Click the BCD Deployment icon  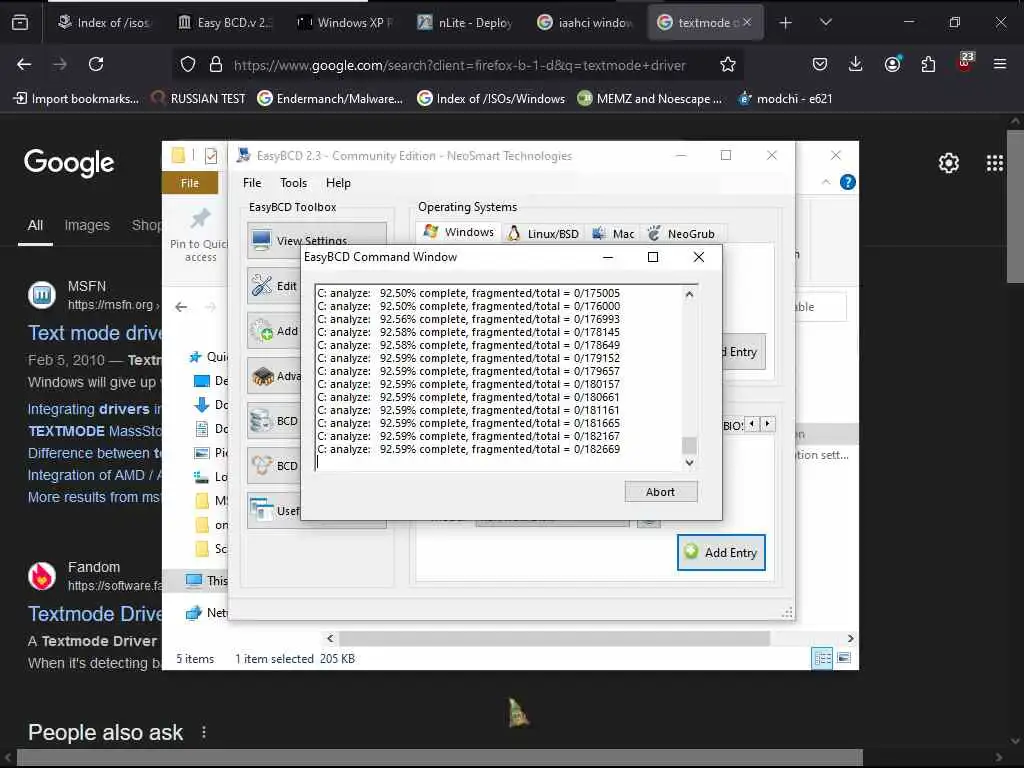tap(262, 466)
